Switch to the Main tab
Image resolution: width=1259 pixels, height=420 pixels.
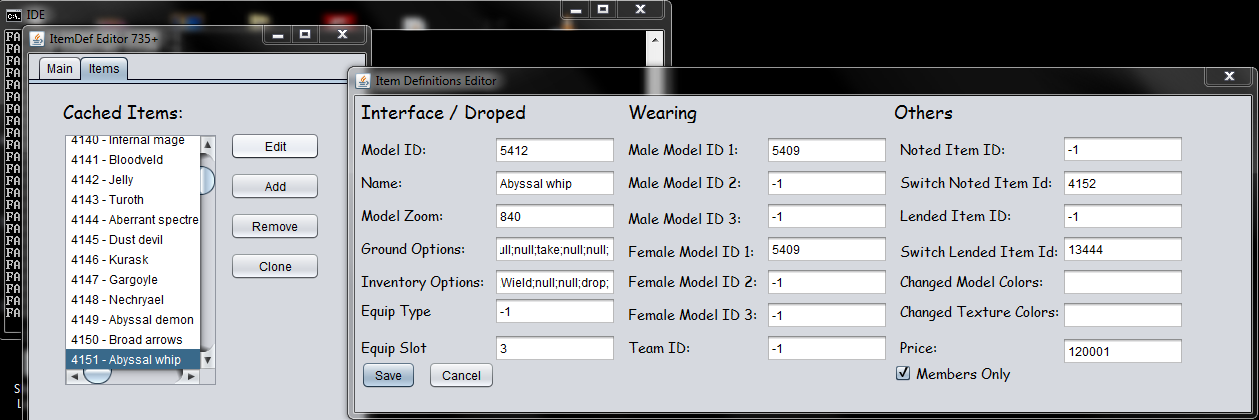(x=60, y=68)
